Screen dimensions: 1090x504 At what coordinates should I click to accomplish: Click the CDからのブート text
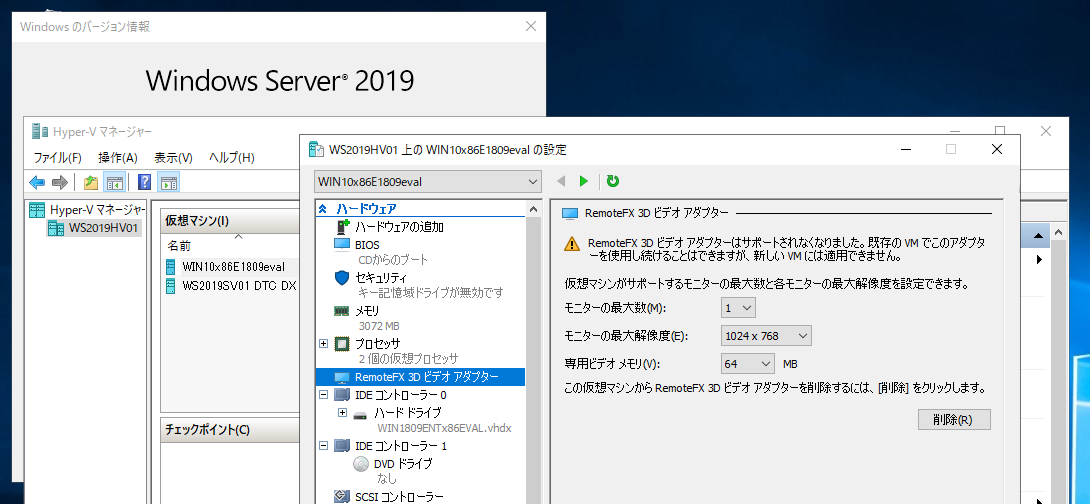click(393, 260)
